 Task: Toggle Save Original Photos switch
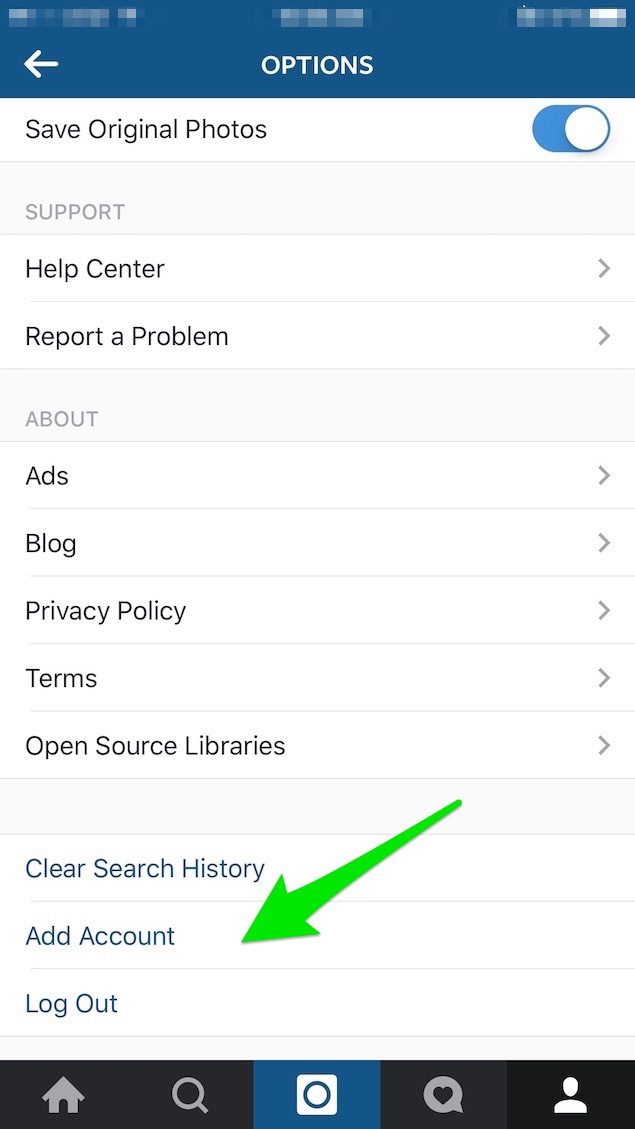pyautogui.click(x=571, y=129)
